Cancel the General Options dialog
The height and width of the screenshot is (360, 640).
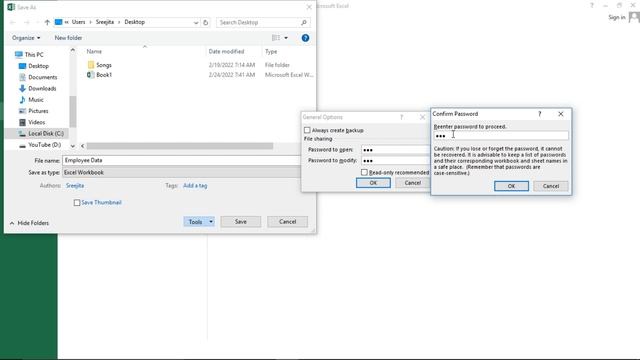412,183
